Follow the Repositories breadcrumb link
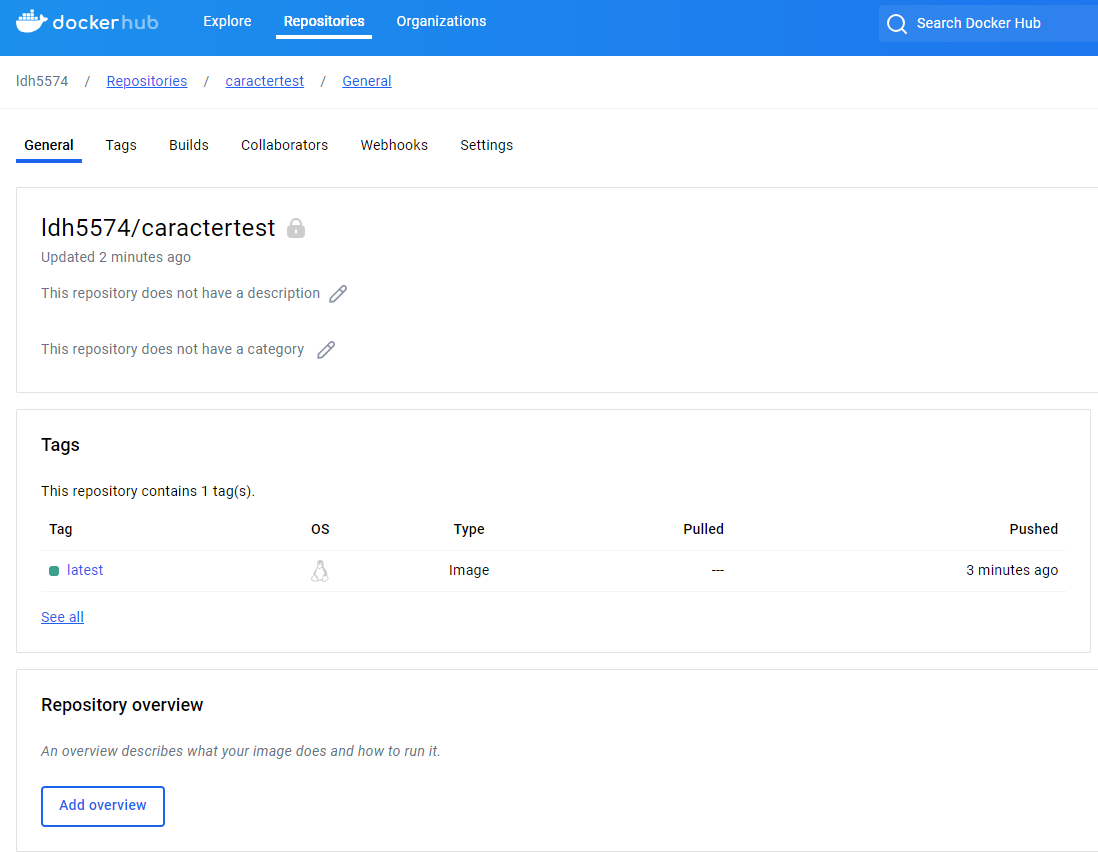The height and width of the screenshot is (853, 1098). click(x=147, y=81)
